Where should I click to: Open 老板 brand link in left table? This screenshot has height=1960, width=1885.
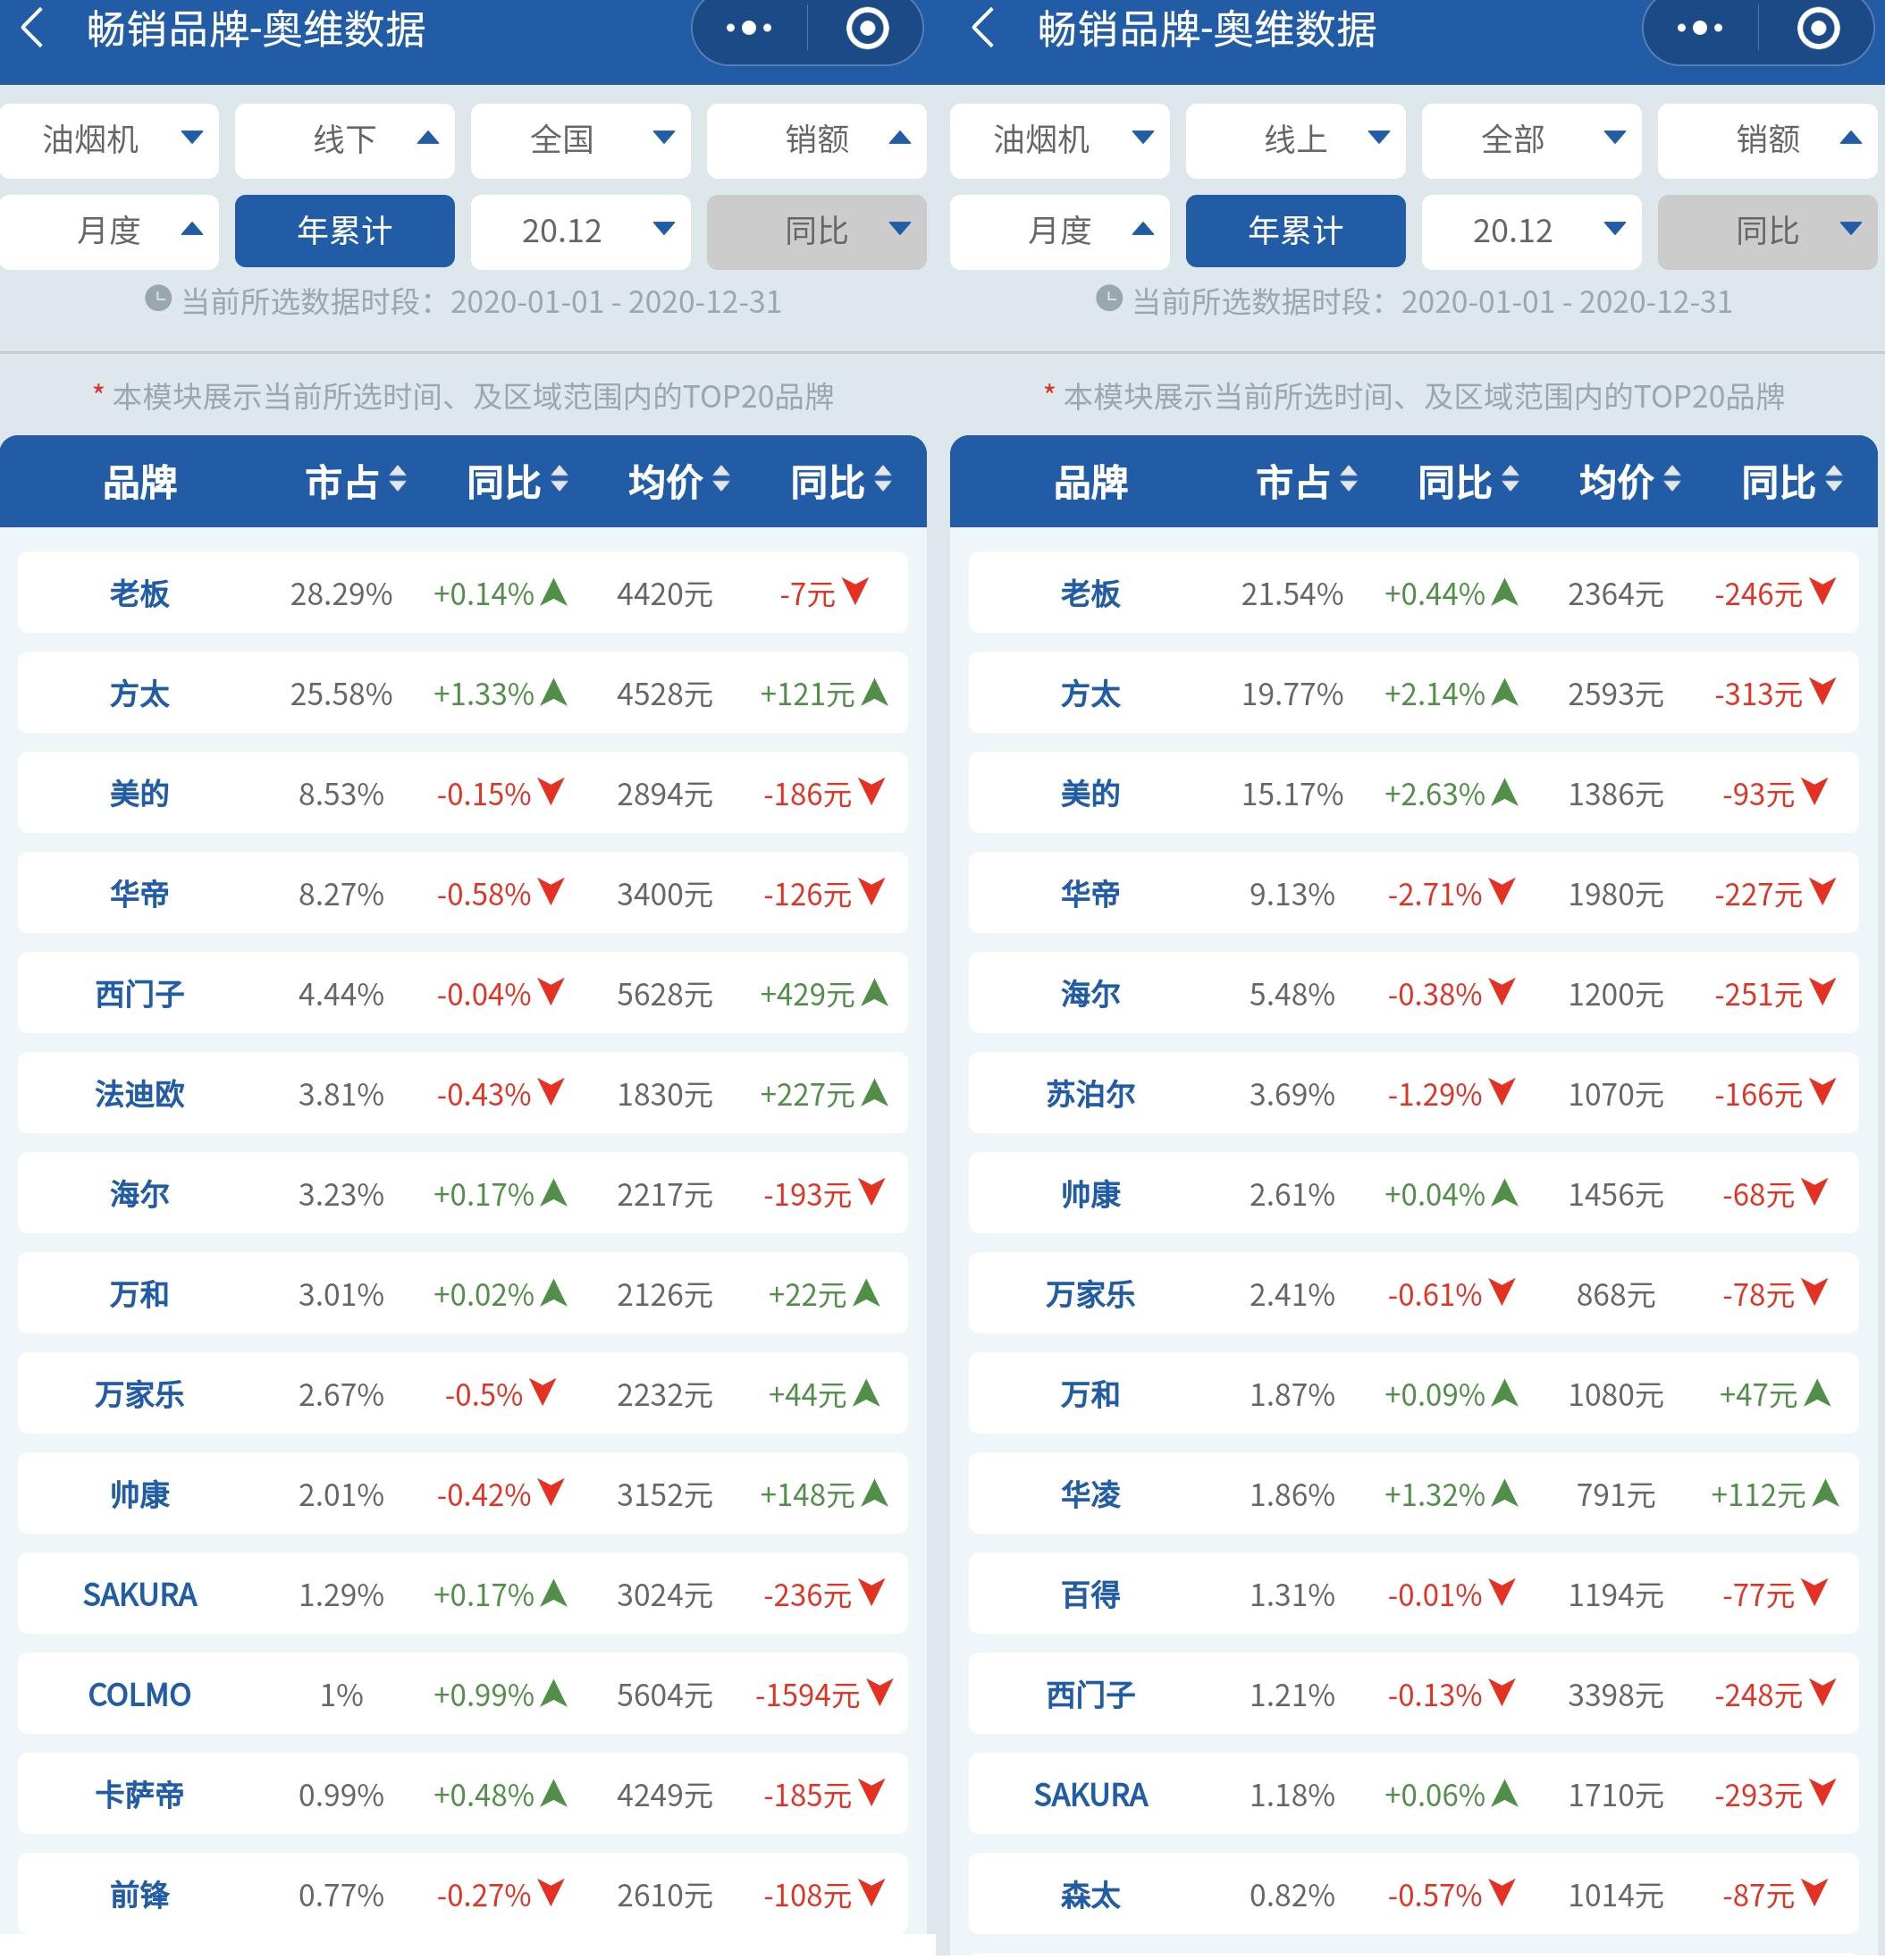click(x=139, y=593)
